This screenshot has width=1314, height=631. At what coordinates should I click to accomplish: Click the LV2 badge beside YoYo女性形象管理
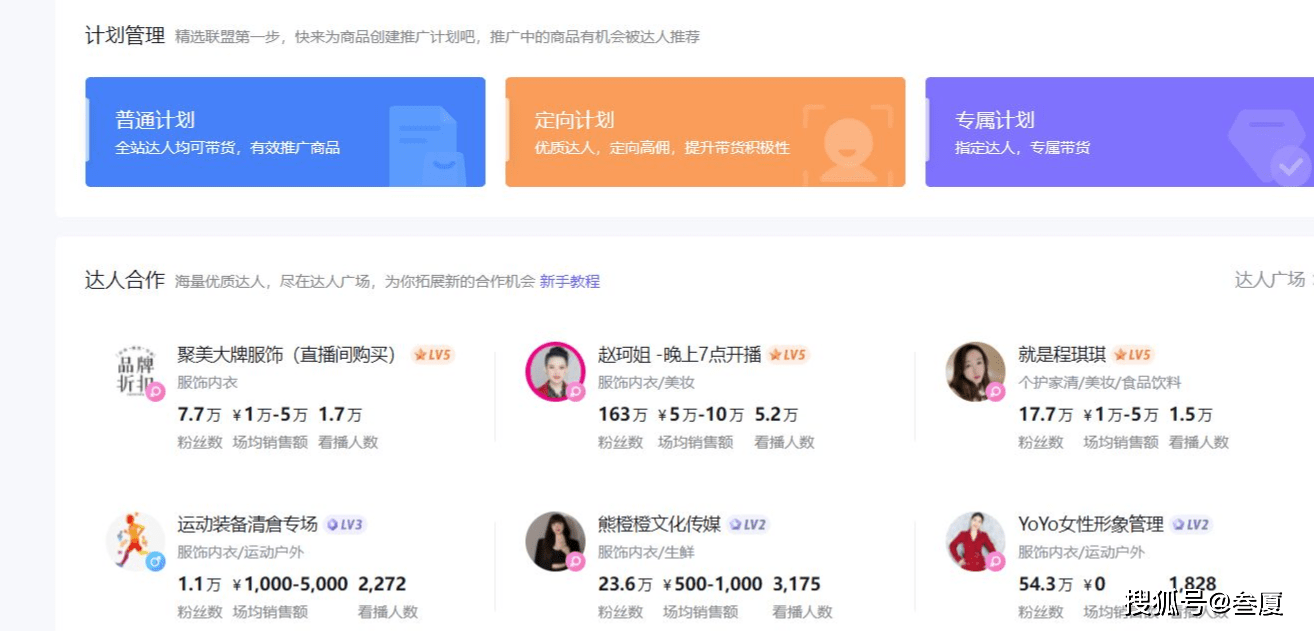(x=1193, y=523)
